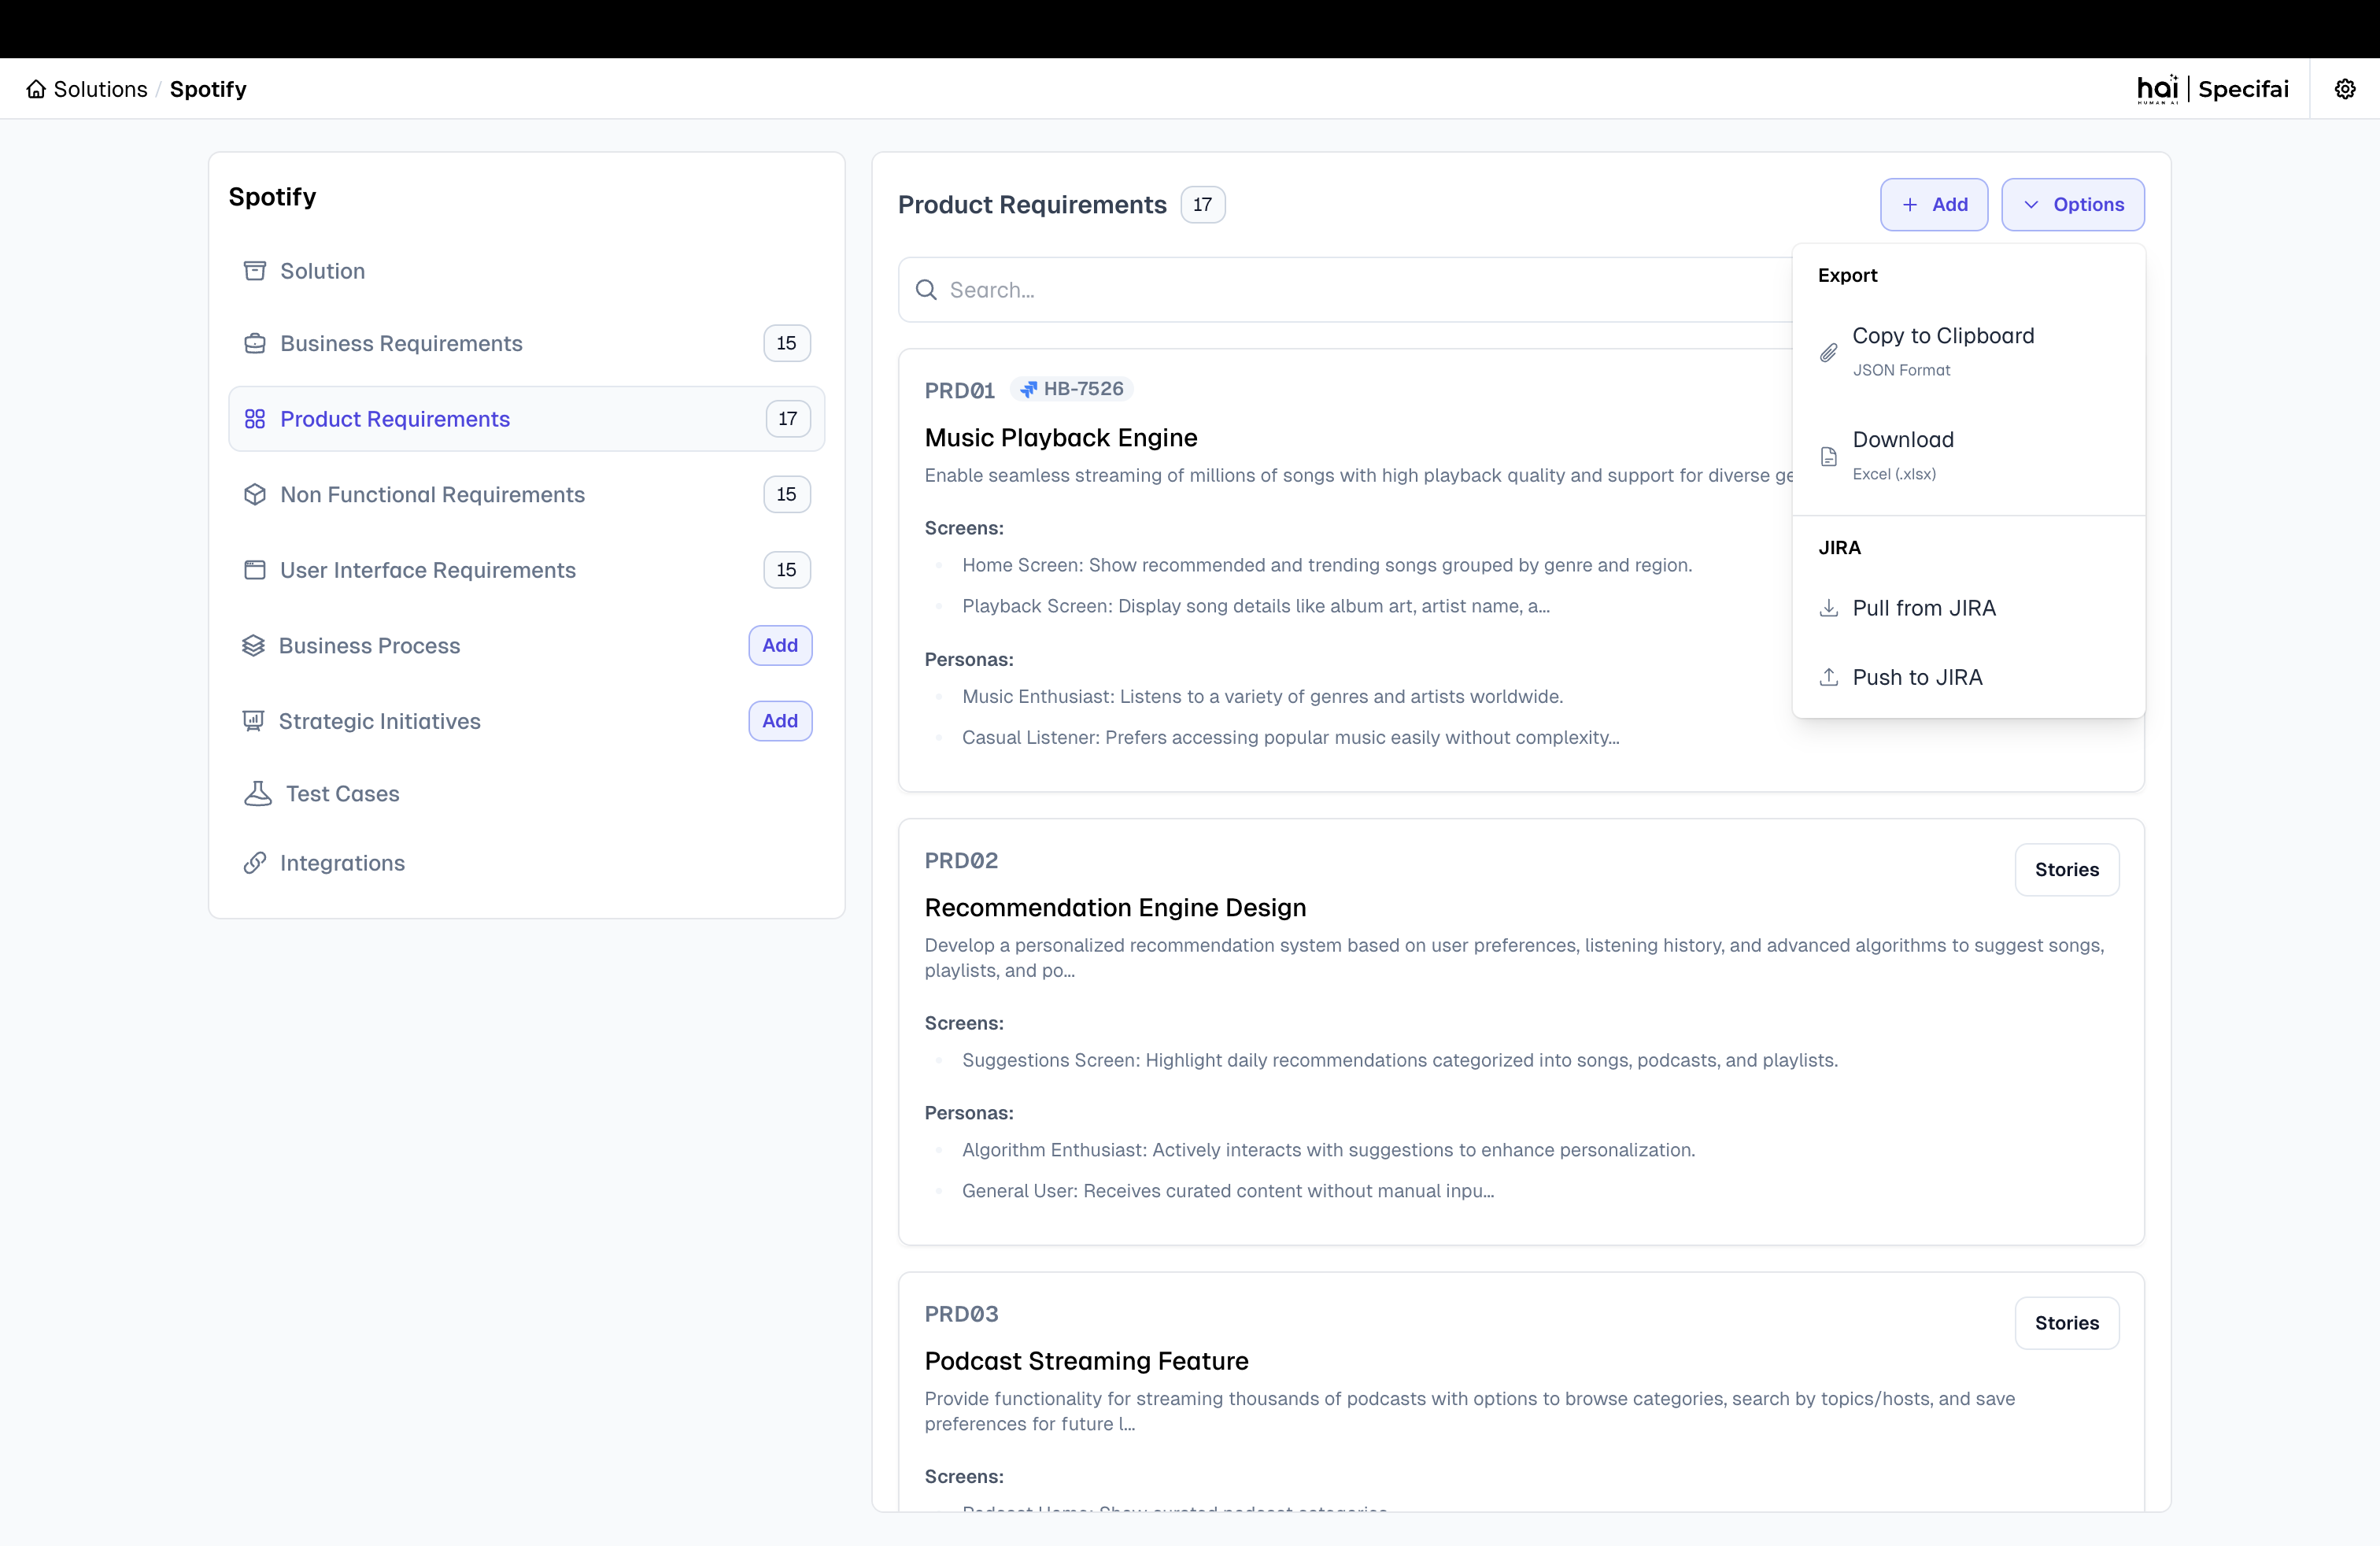Collapse the Options dropdown
This screenshot has width=2380, height=1546.
[2072, 204]
